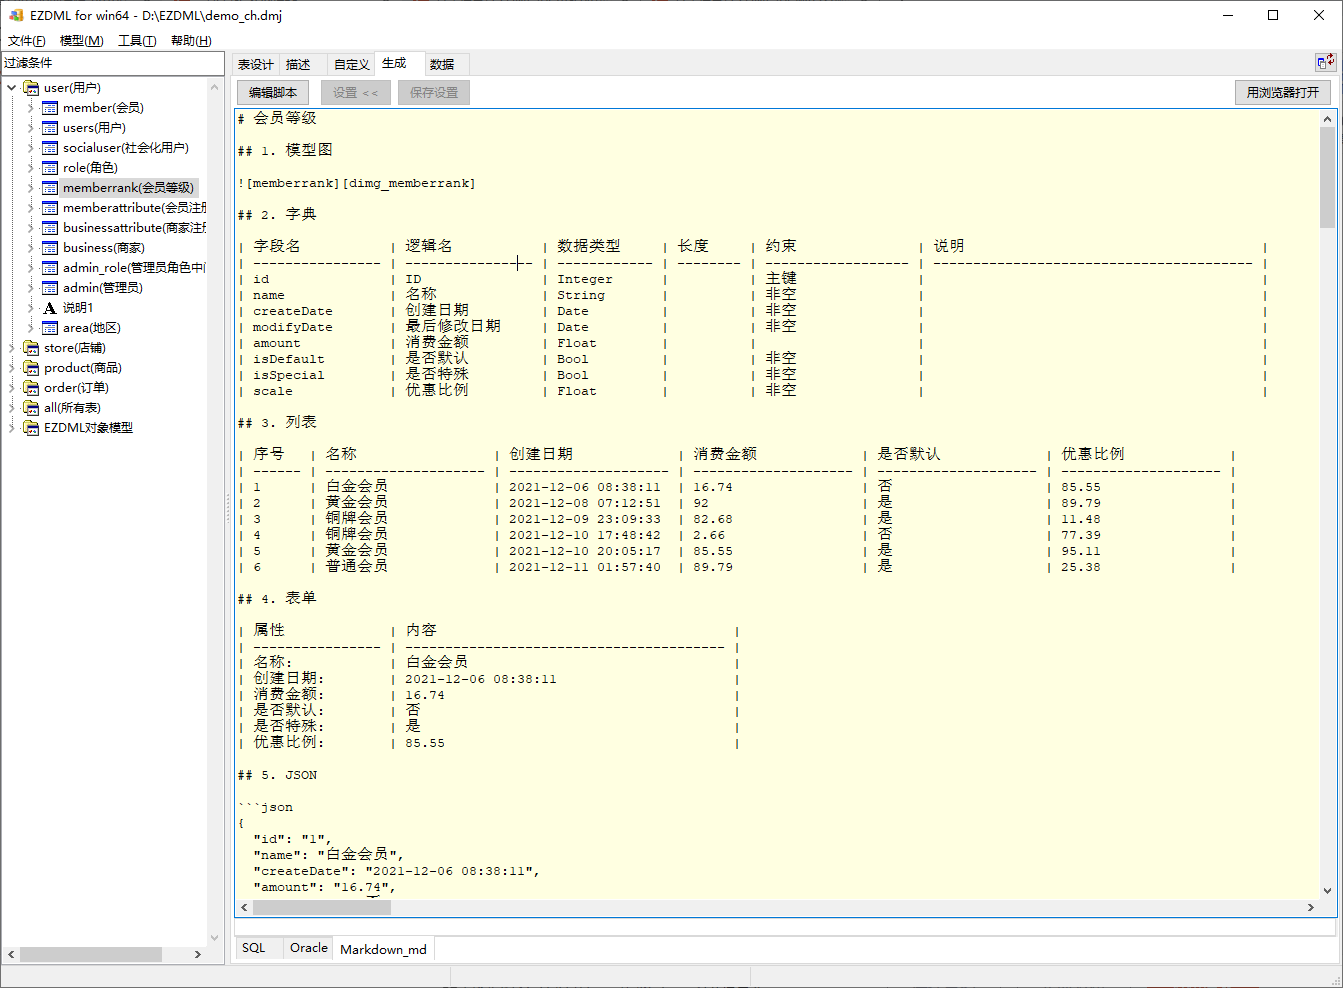This screenshot has height=988, width=1343.
Task: Expand the EZDML对象模型 tree node
Action: pyautogui.click(x=12, y=428)
